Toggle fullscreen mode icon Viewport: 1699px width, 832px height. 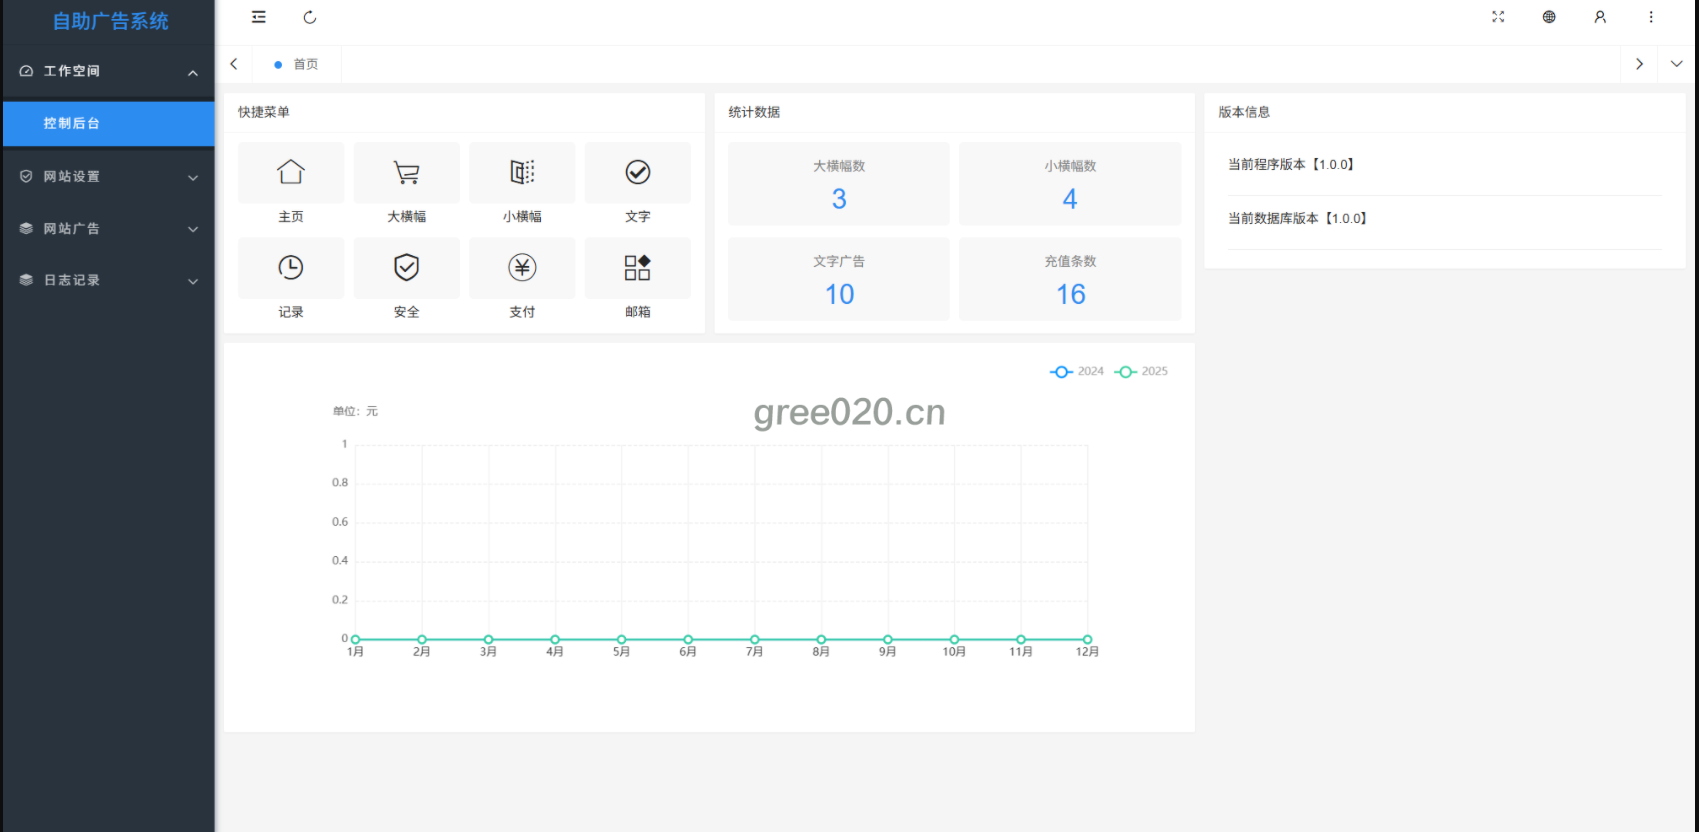1498,17
